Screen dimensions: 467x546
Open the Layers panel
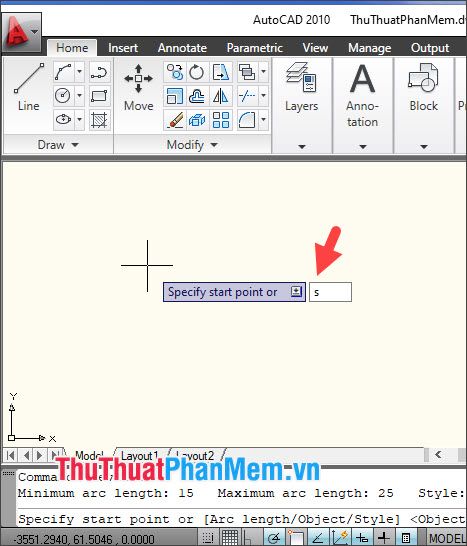(302, 87)
